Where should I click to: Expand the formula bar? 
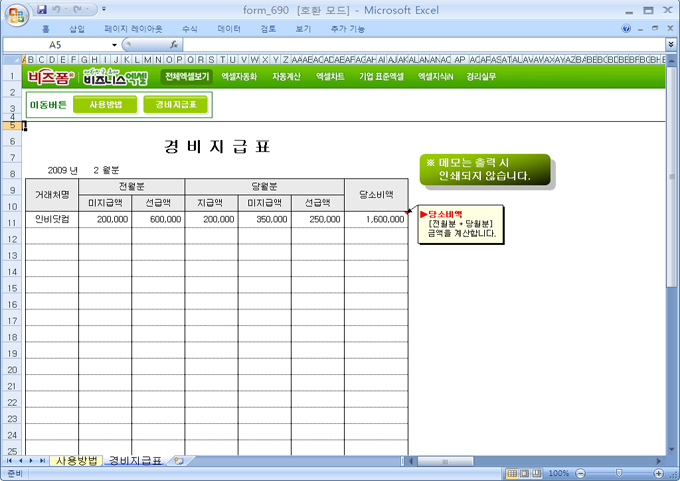pyautogui.click(x=670, y=45)
